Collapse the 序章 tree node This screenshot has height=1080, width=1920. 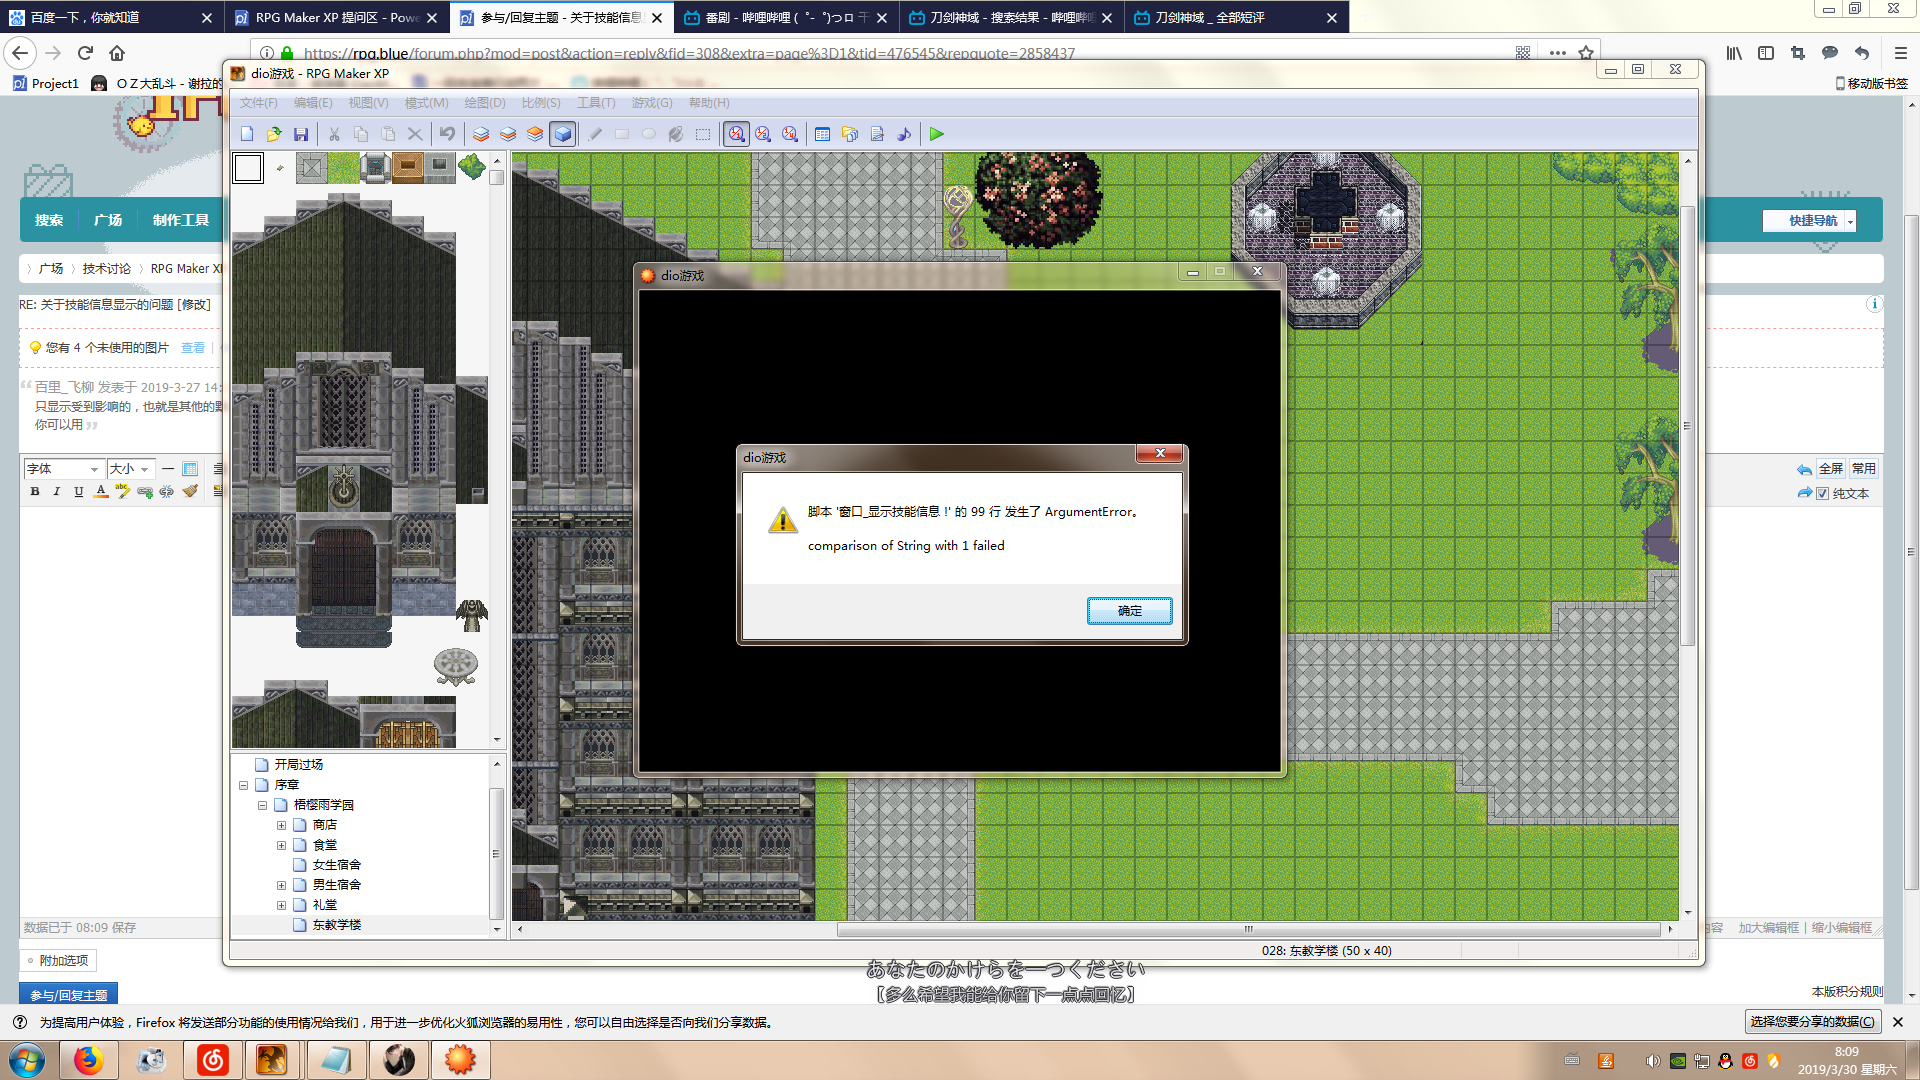tap(243, 785)
